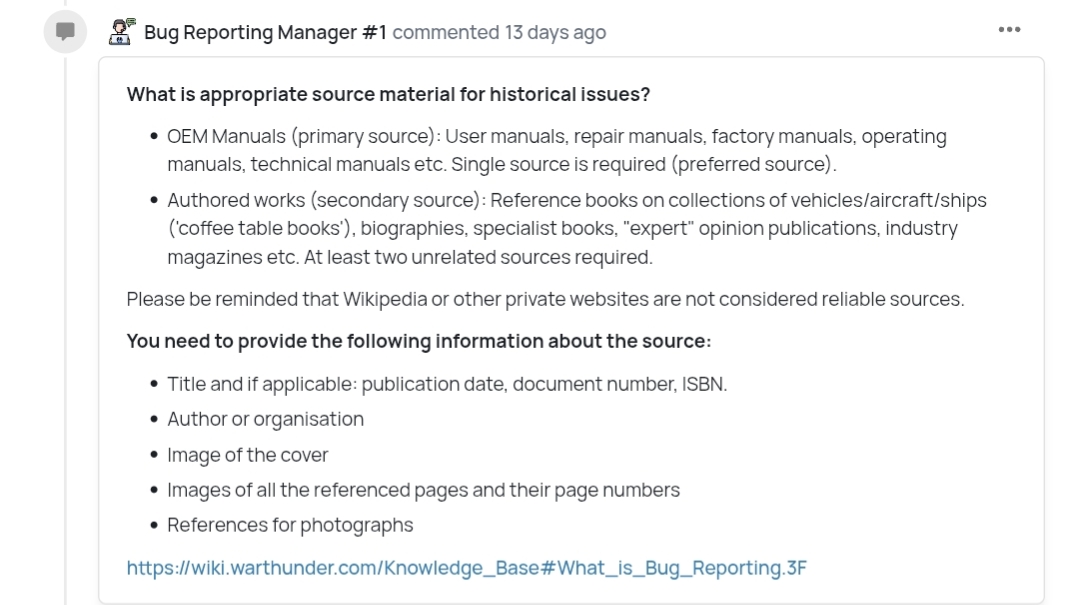The height and width of the screenshot is (605, 1079).
Task: Open the Bug Reporting Manager #1 profile name
Action: [265, 32]
